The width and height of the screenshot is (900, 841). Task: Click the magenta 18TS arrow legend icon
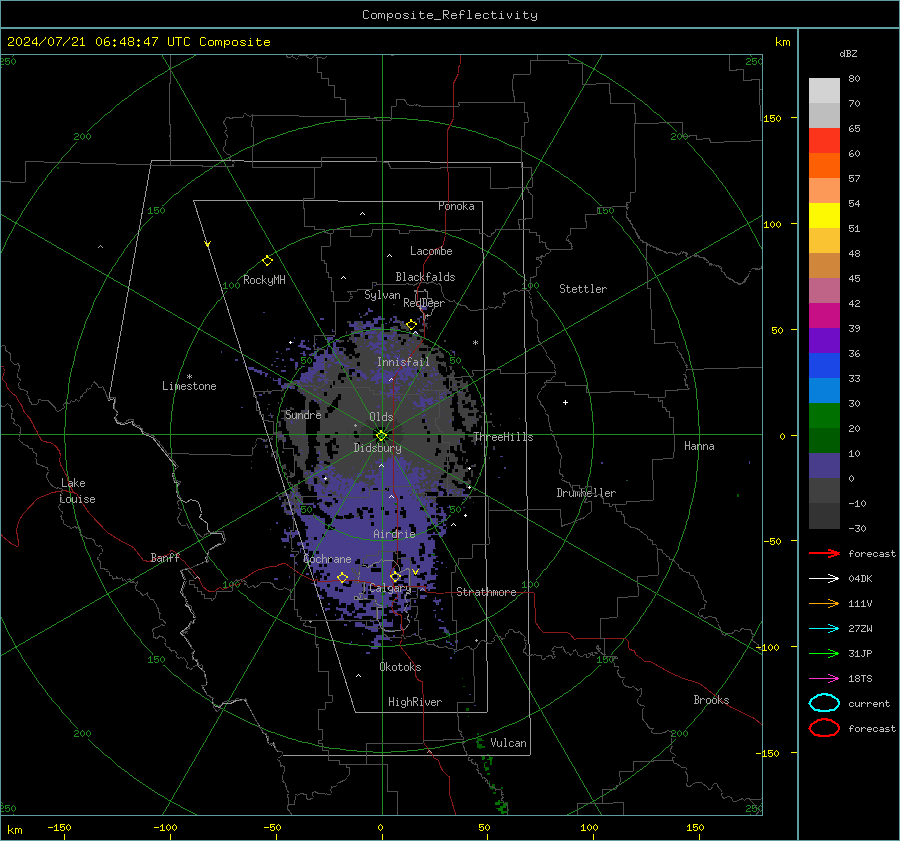[x=824, y=679]
